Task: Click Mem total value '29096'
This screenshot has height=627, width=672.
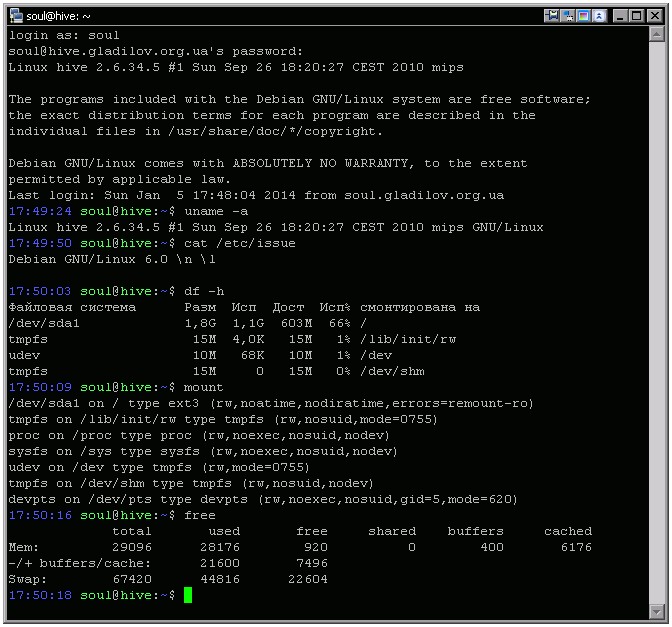Action: click(132, 547)
